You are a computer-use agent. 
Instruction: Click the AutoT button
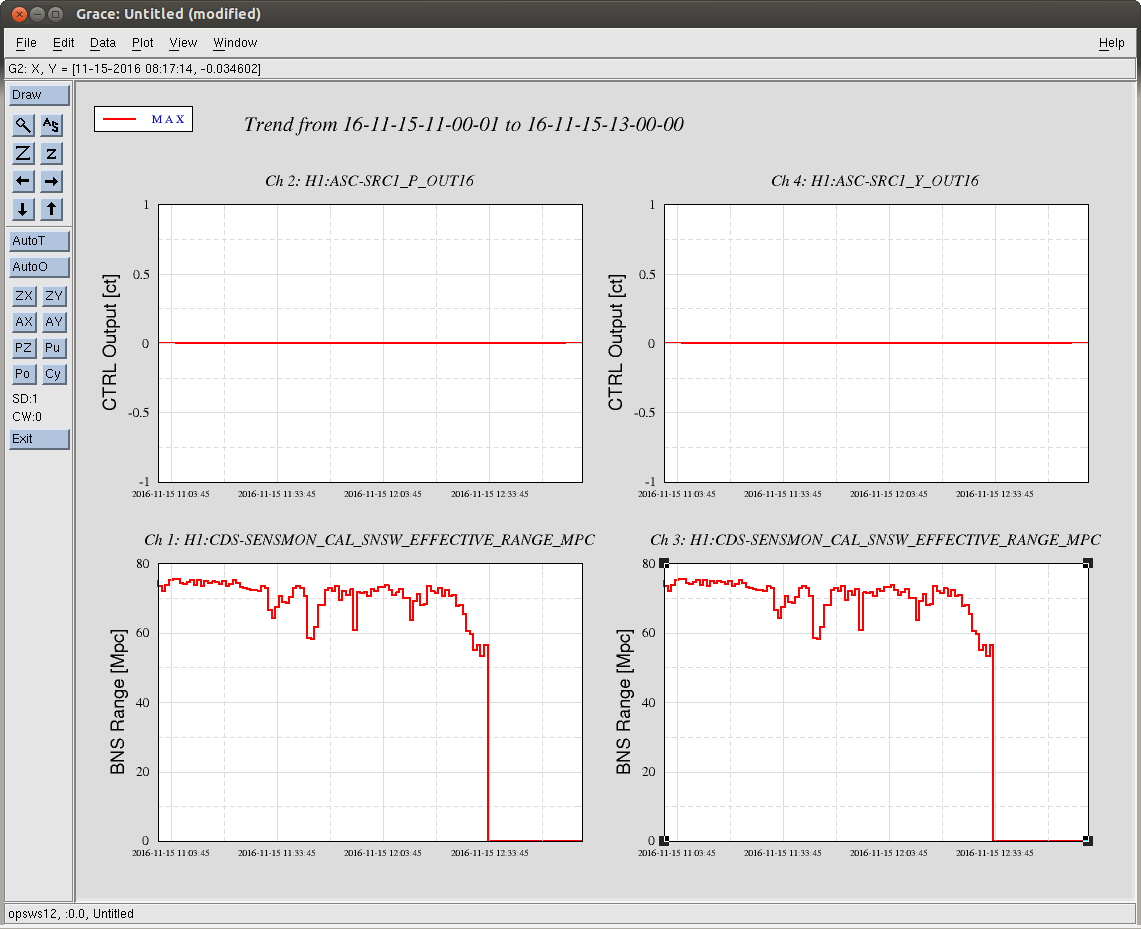coord(39,241)
